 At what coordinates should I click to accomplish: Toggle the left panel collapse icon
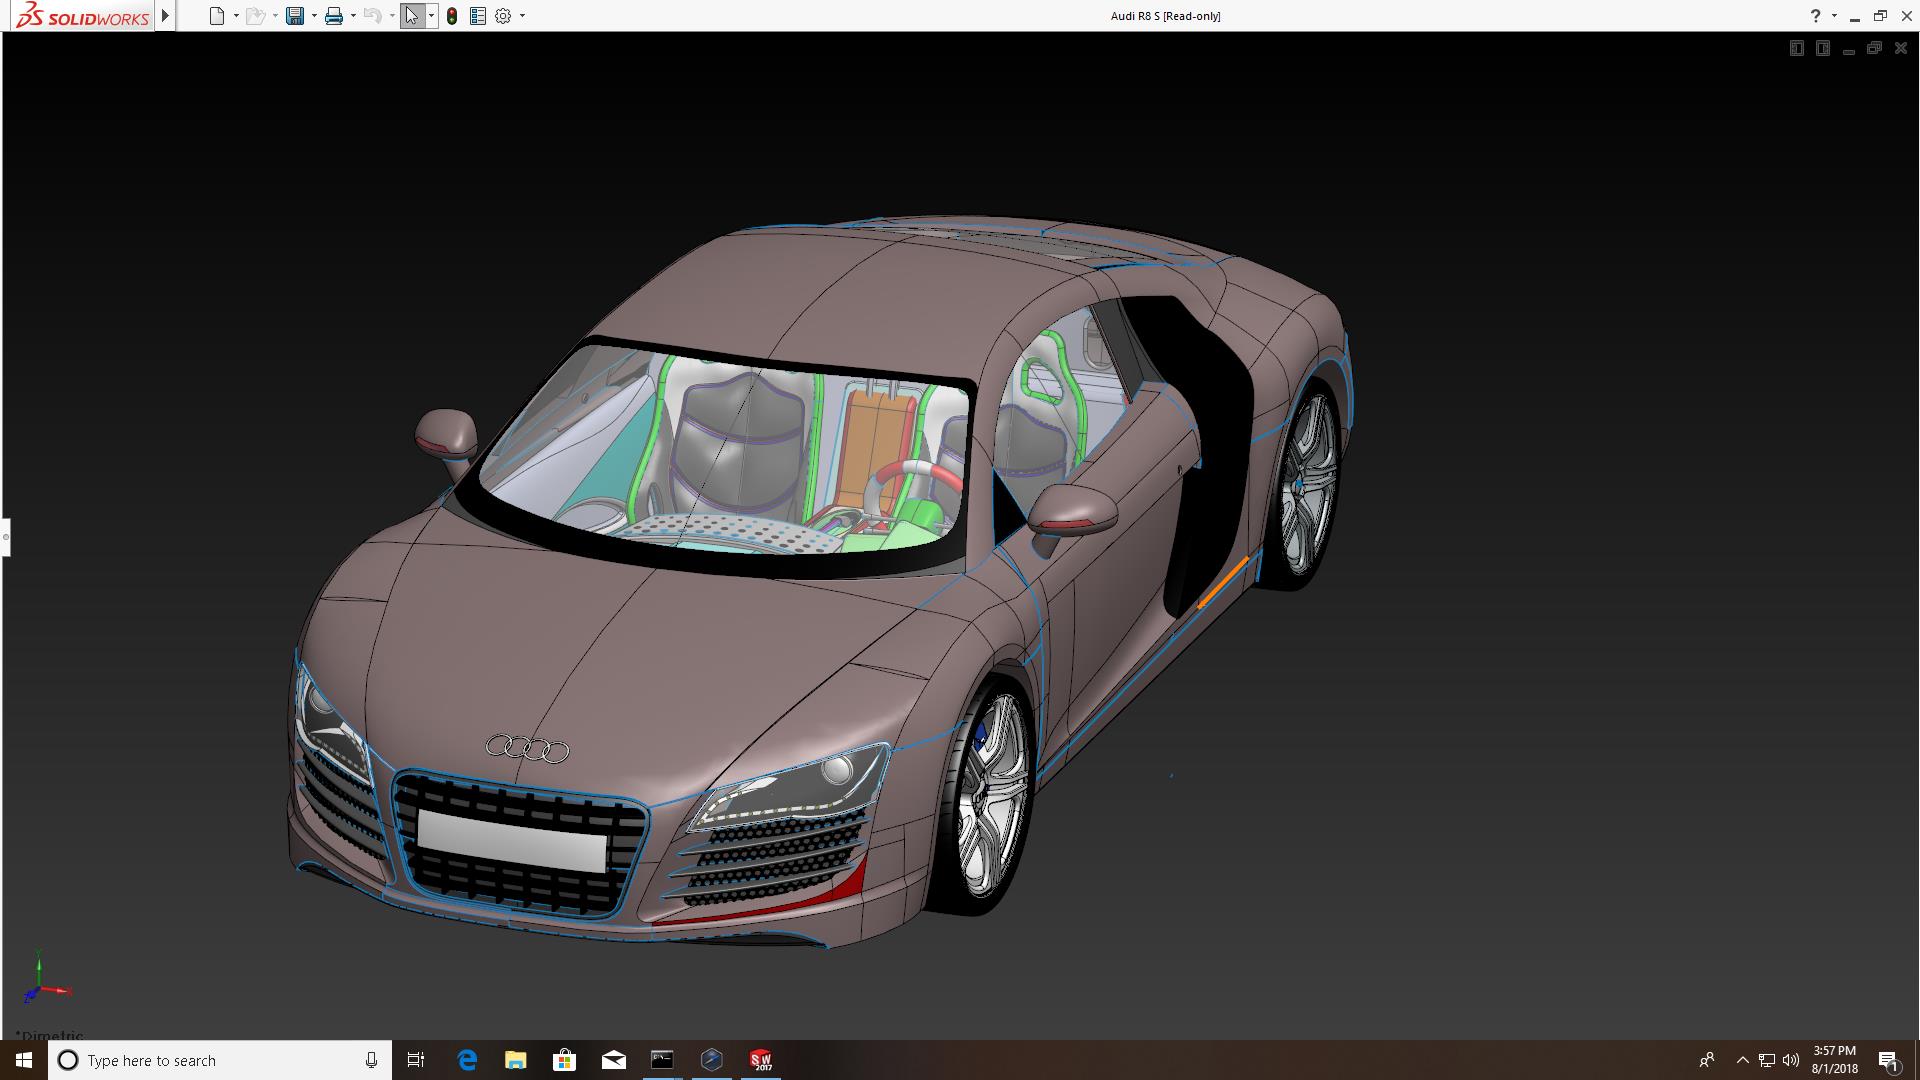1797,48
